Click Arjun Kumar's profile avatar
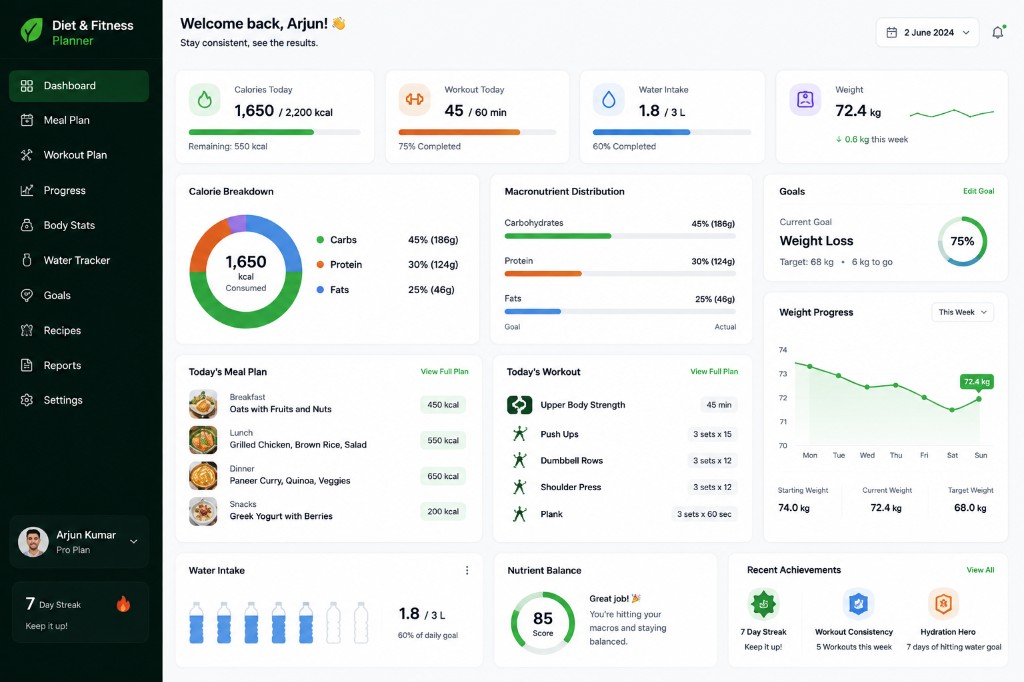 (33, 542)
